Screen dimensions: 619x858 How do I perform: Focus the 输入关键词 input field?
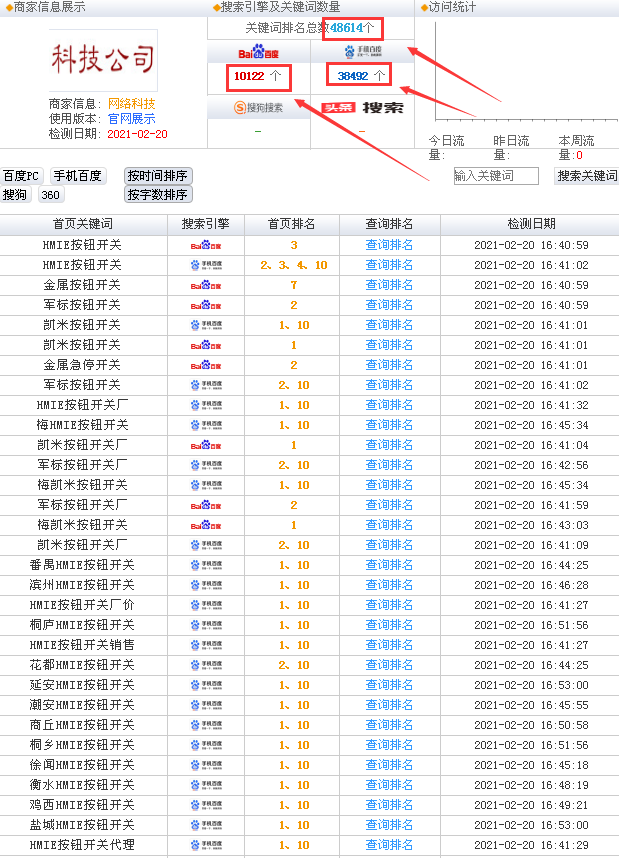point(496,176)
